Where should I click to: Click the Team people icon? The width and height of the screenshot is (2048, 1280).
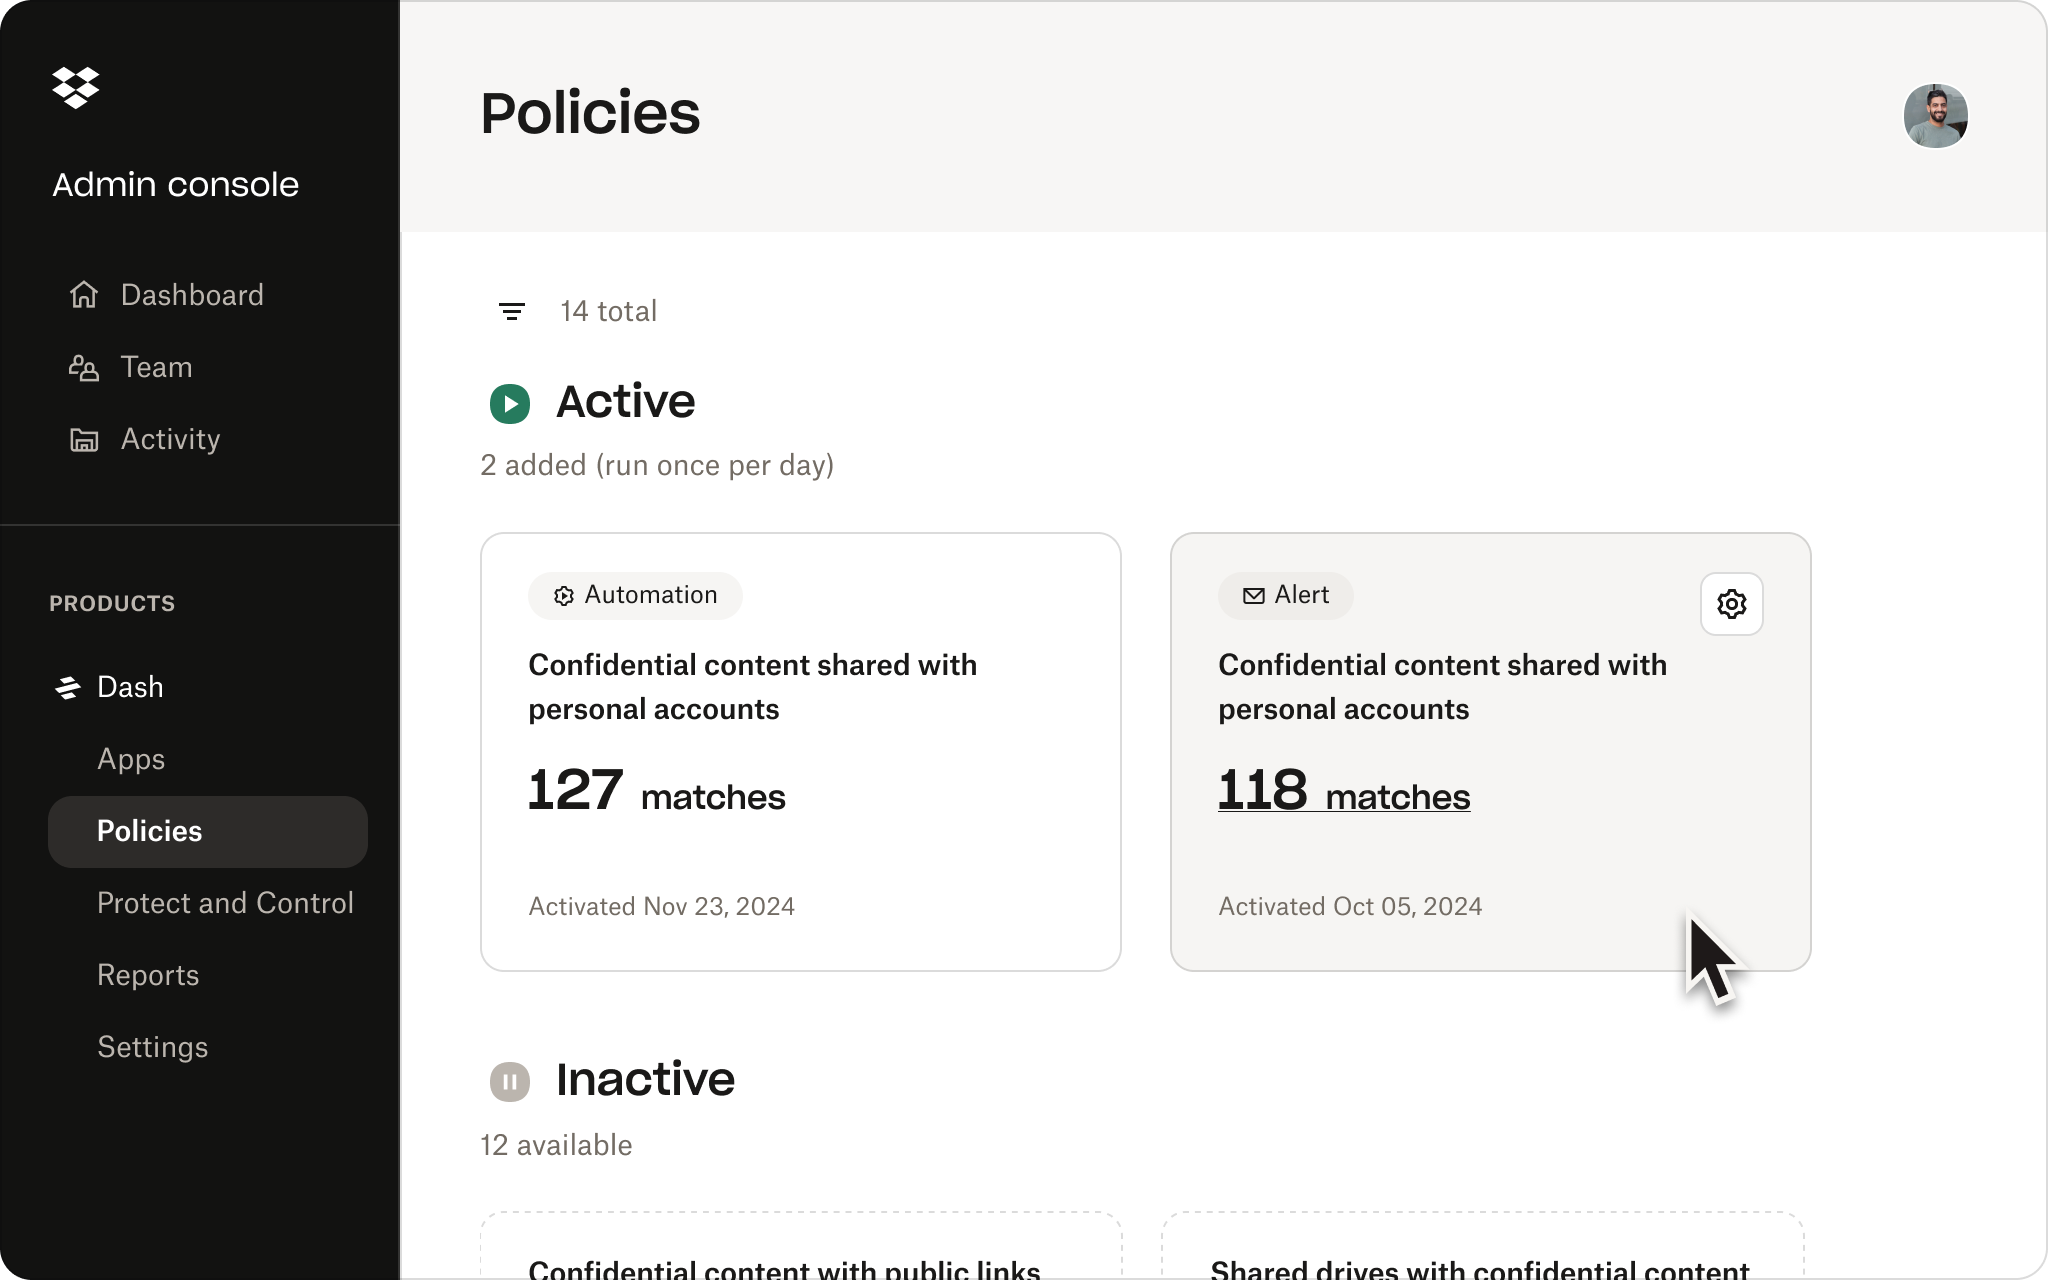pos(84,368)
